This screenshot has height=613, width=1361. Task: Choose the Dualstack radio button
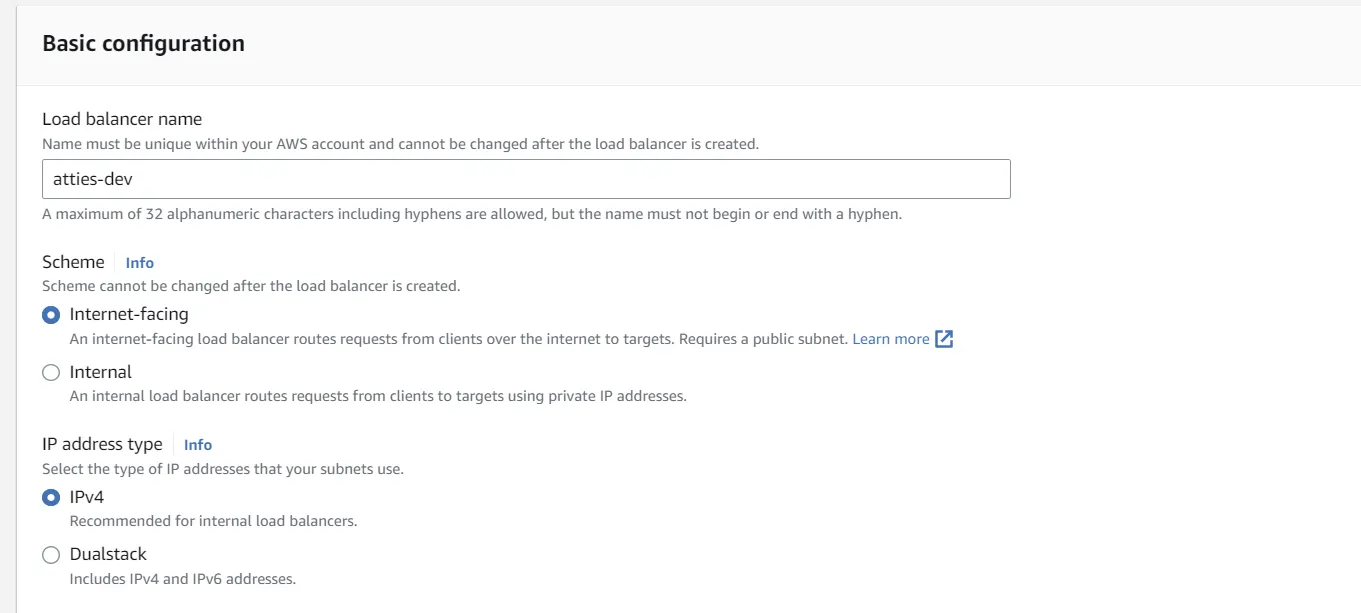click(51, 555)
